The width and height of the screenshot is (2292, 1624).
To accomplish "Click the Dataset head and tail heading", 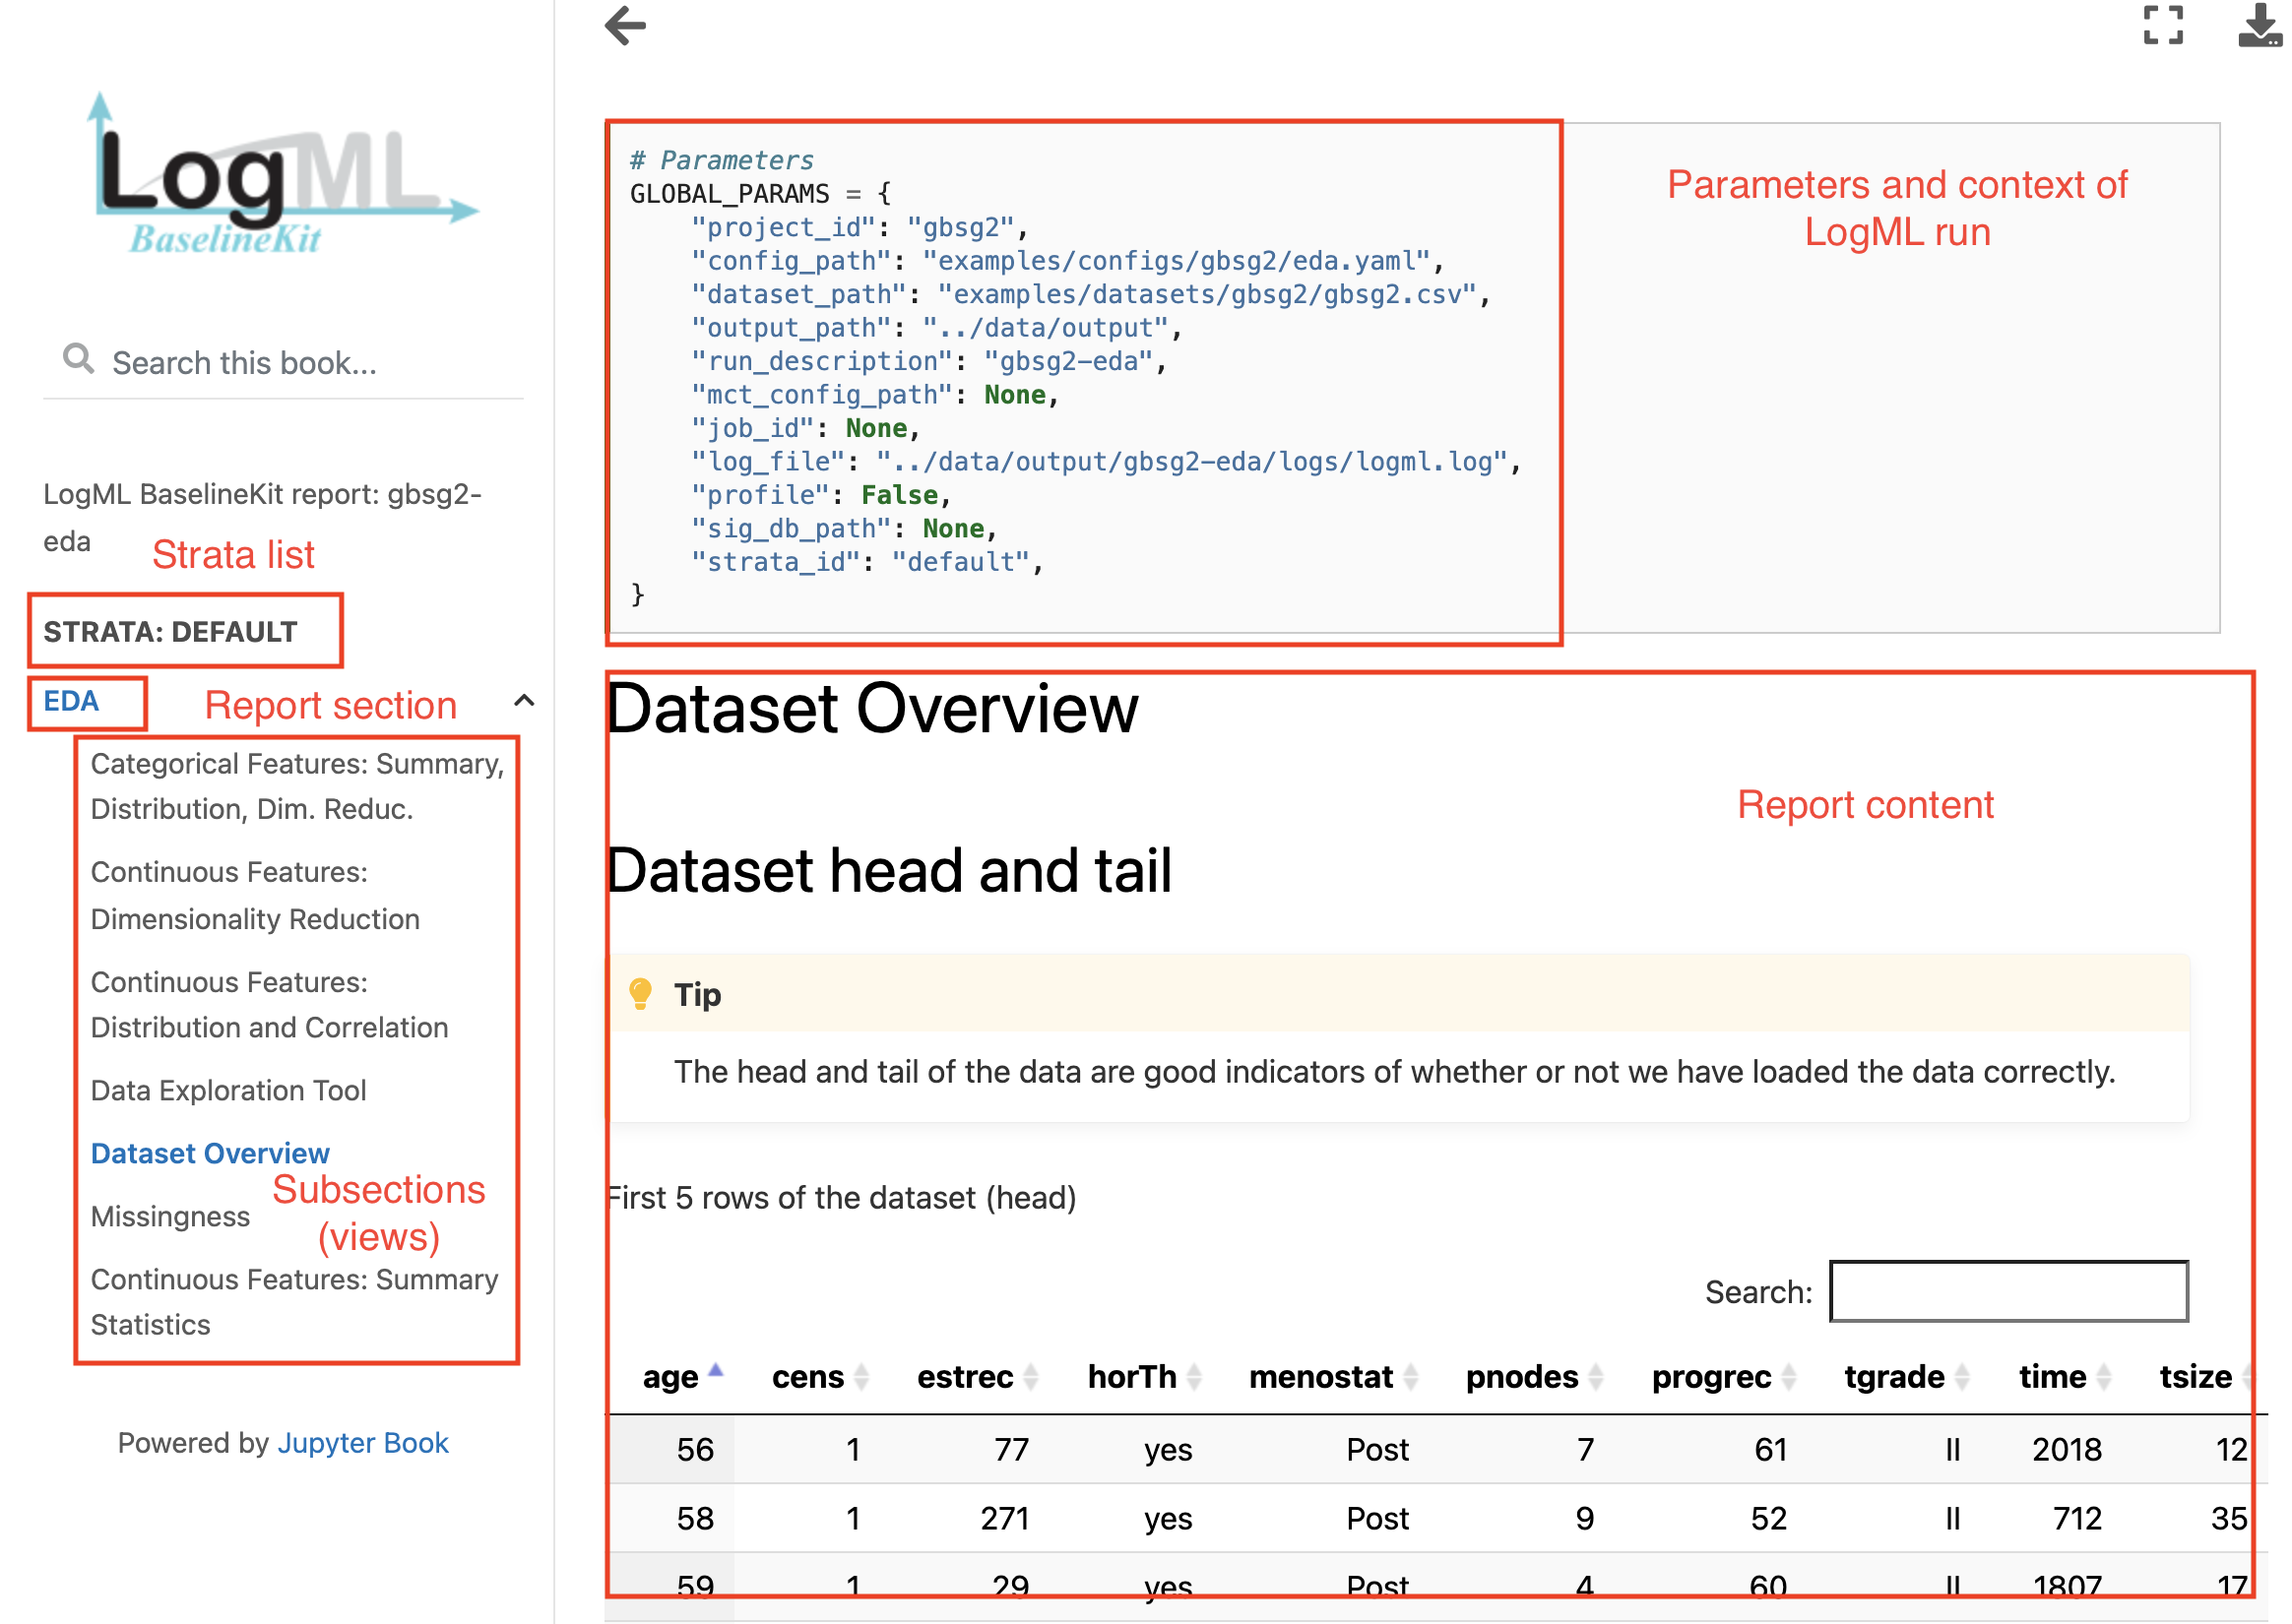I will click(889, 870).
